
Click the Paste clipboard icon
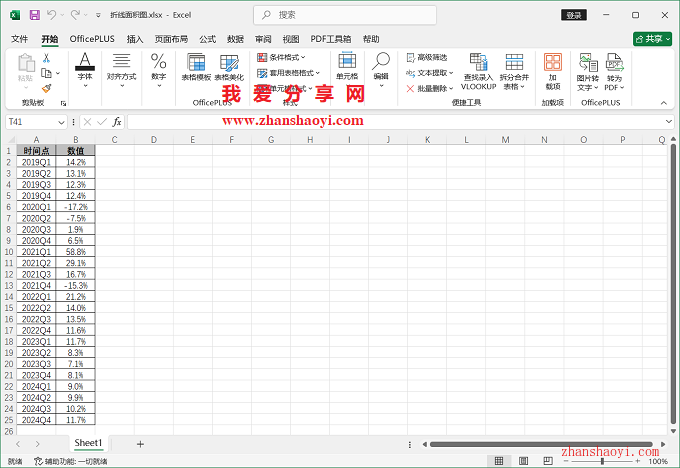pyautogui.click(x=26, y=63)
